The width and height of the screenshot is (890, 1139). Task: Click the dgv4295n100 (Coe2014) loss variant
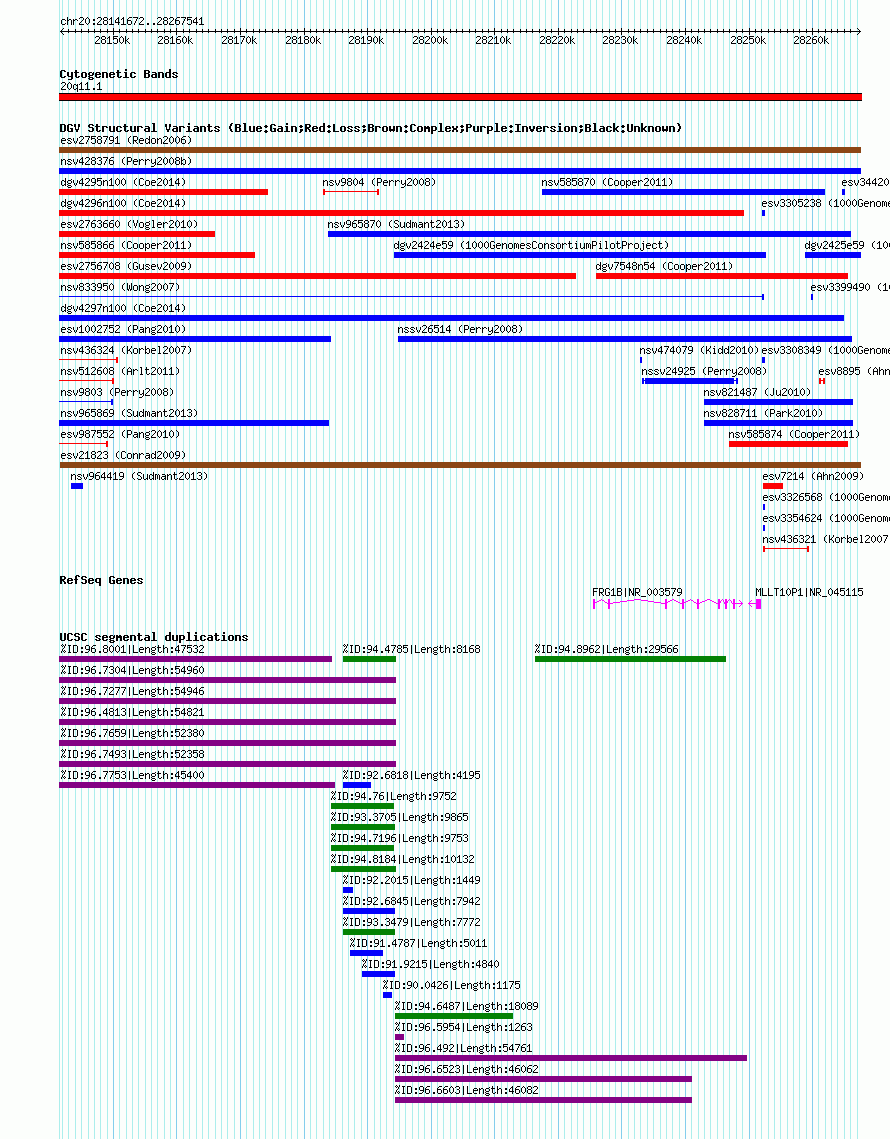pos(163,192)
